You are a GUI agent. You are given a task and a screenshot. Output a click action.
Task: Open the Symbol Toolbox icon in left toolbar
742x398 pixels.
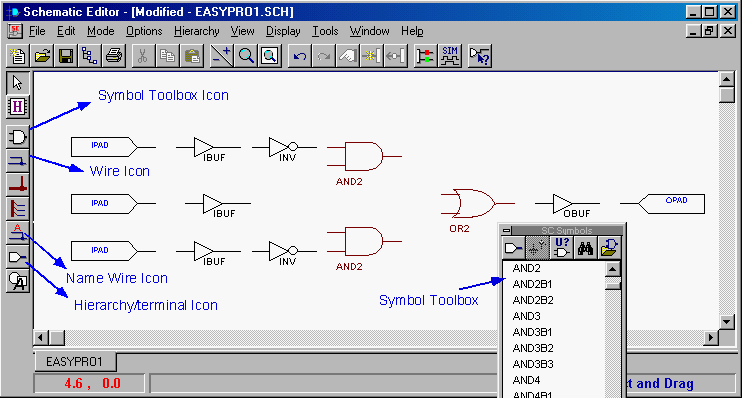pos(18,138)
